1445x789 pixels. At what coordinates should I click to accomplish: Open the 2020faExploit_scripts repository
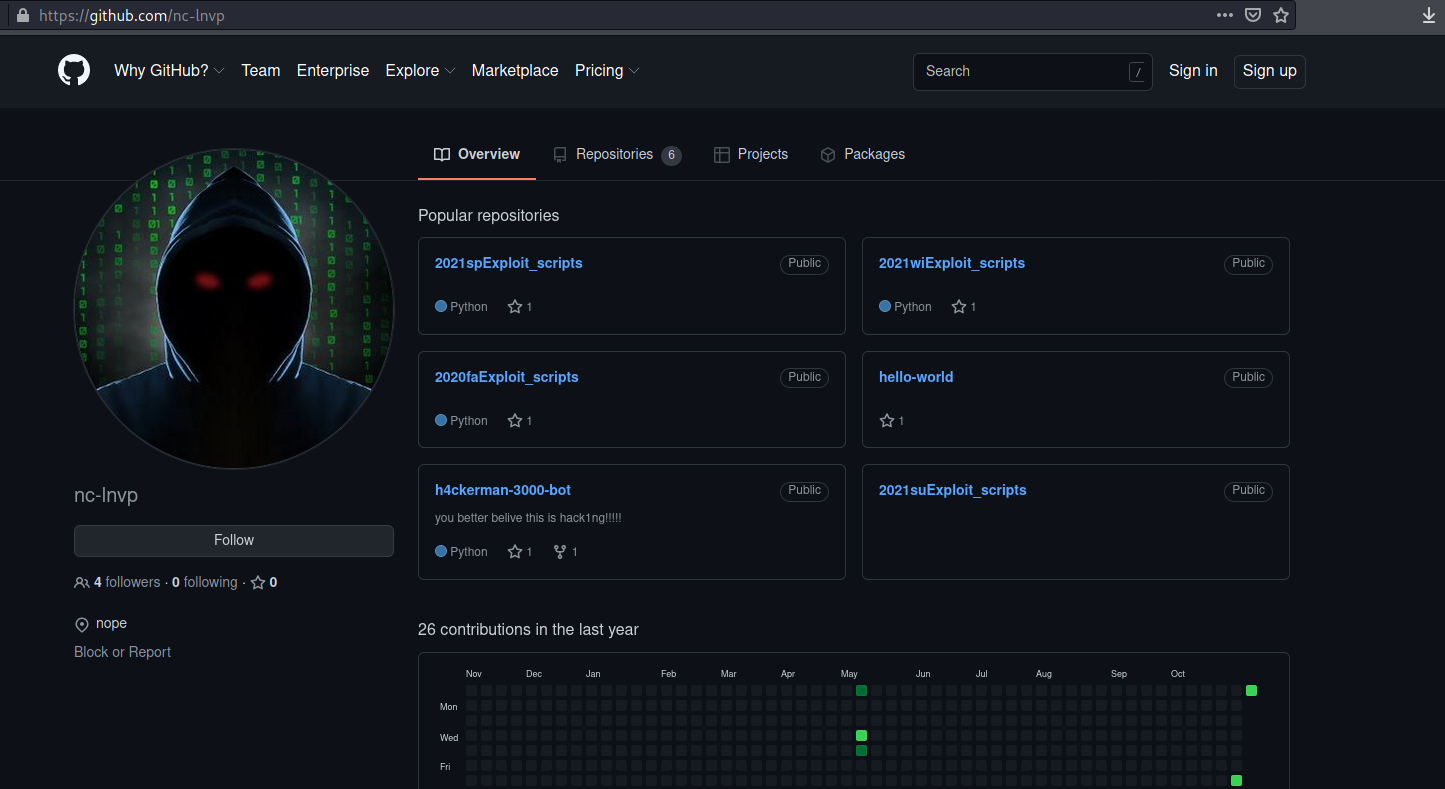point(507,377)
